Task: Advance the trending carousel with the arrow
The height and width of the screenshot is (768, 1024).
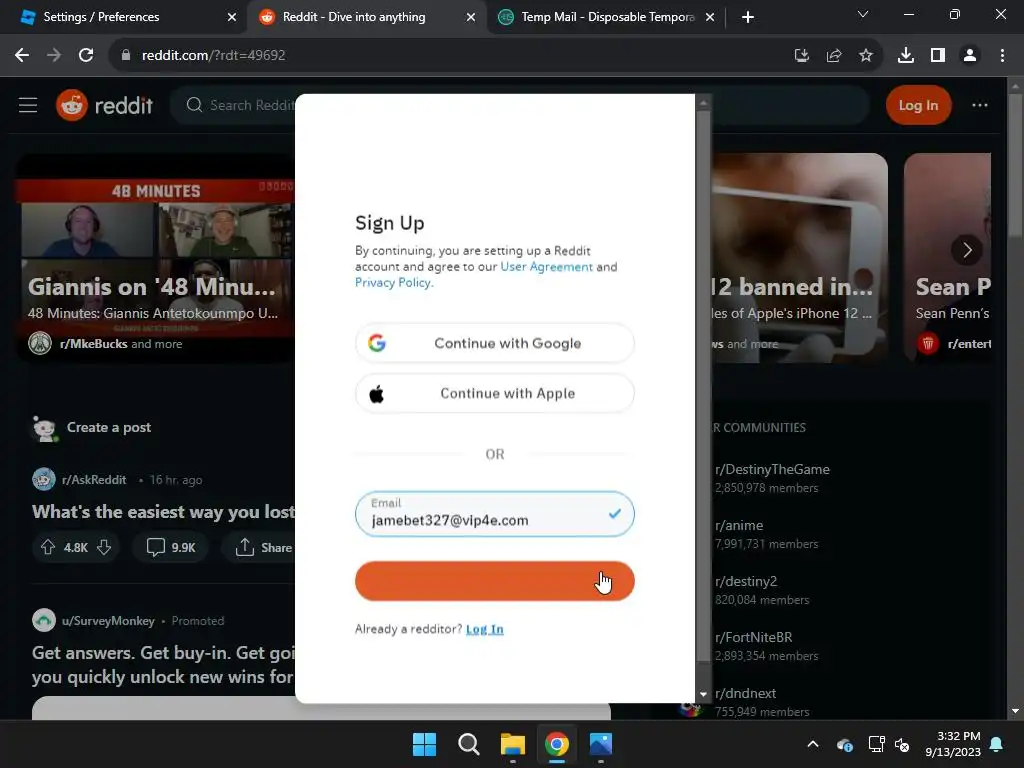Action: tap(967, 249)
